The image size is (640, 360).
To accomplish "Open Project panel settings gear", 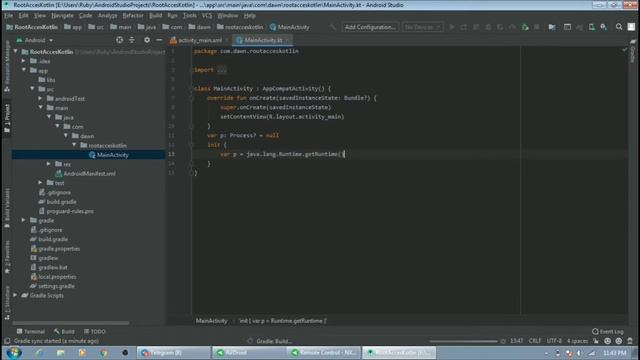I will coord(147,40).
